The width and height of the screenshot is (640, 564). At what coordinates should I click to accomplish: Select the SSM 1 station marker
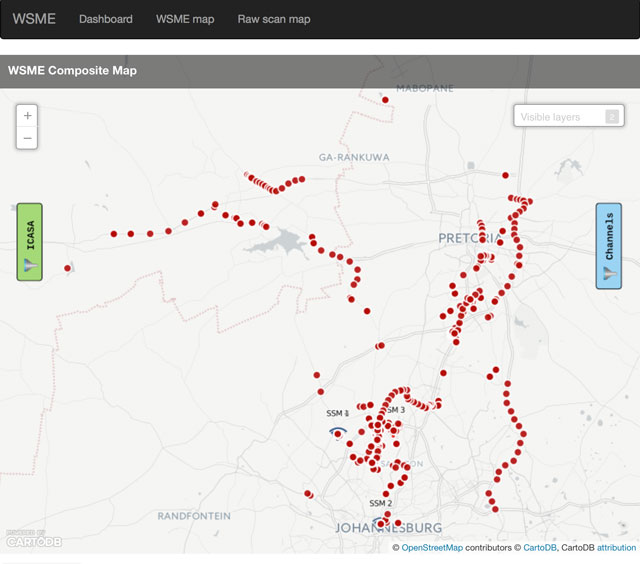tap(338, 432)
